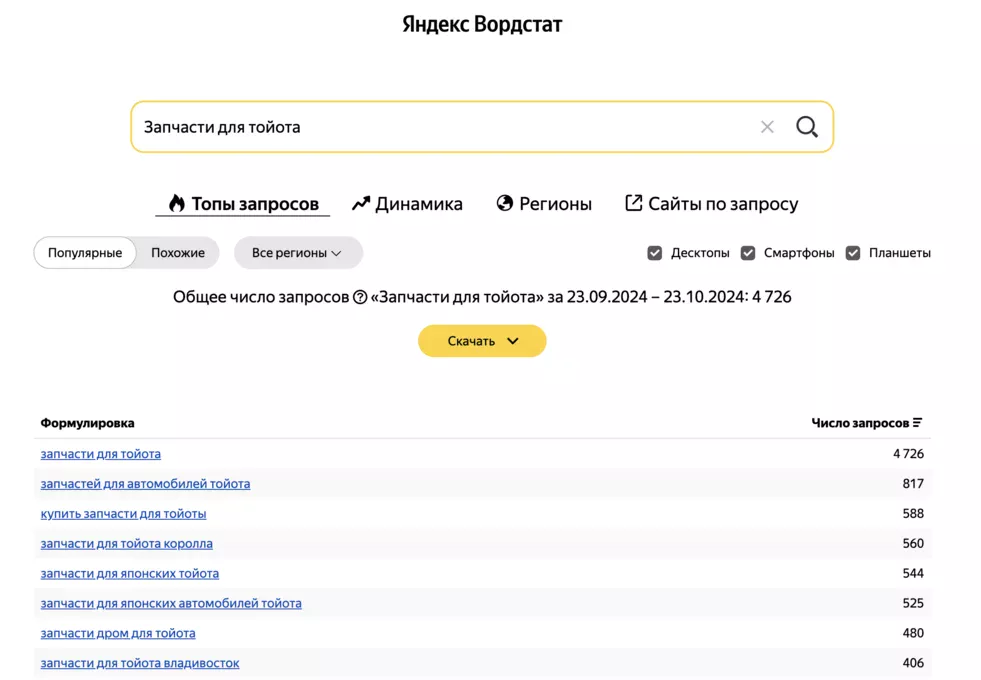The image size is (981, 680).
Task: Uncheck the Десктопы checkbox
Action: point(654,253)
